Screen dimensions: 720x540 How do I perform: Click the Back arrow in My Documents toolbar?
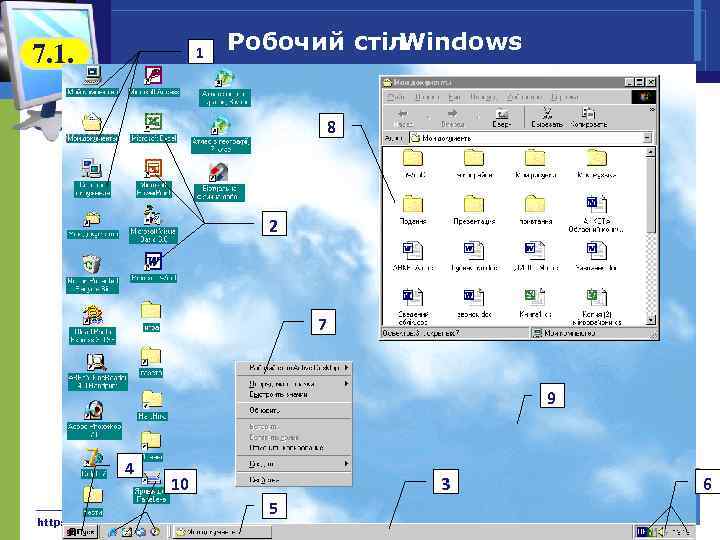pos(403,118)
